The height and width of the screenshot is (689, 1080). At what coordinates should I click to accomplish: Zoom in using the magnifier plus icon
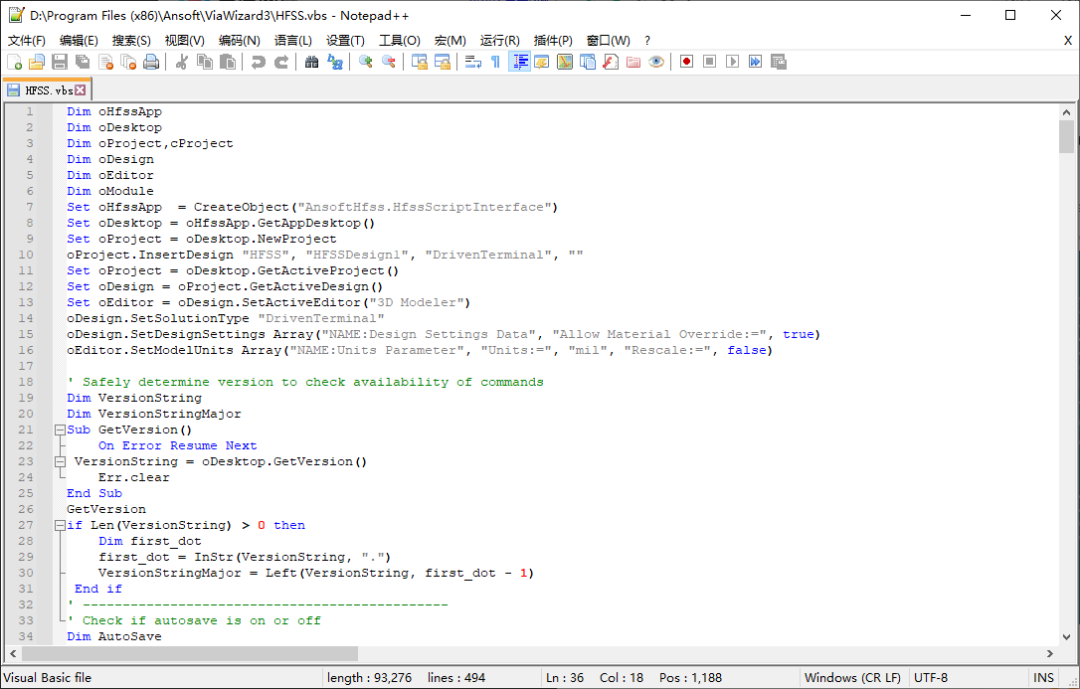pos(366,62)
